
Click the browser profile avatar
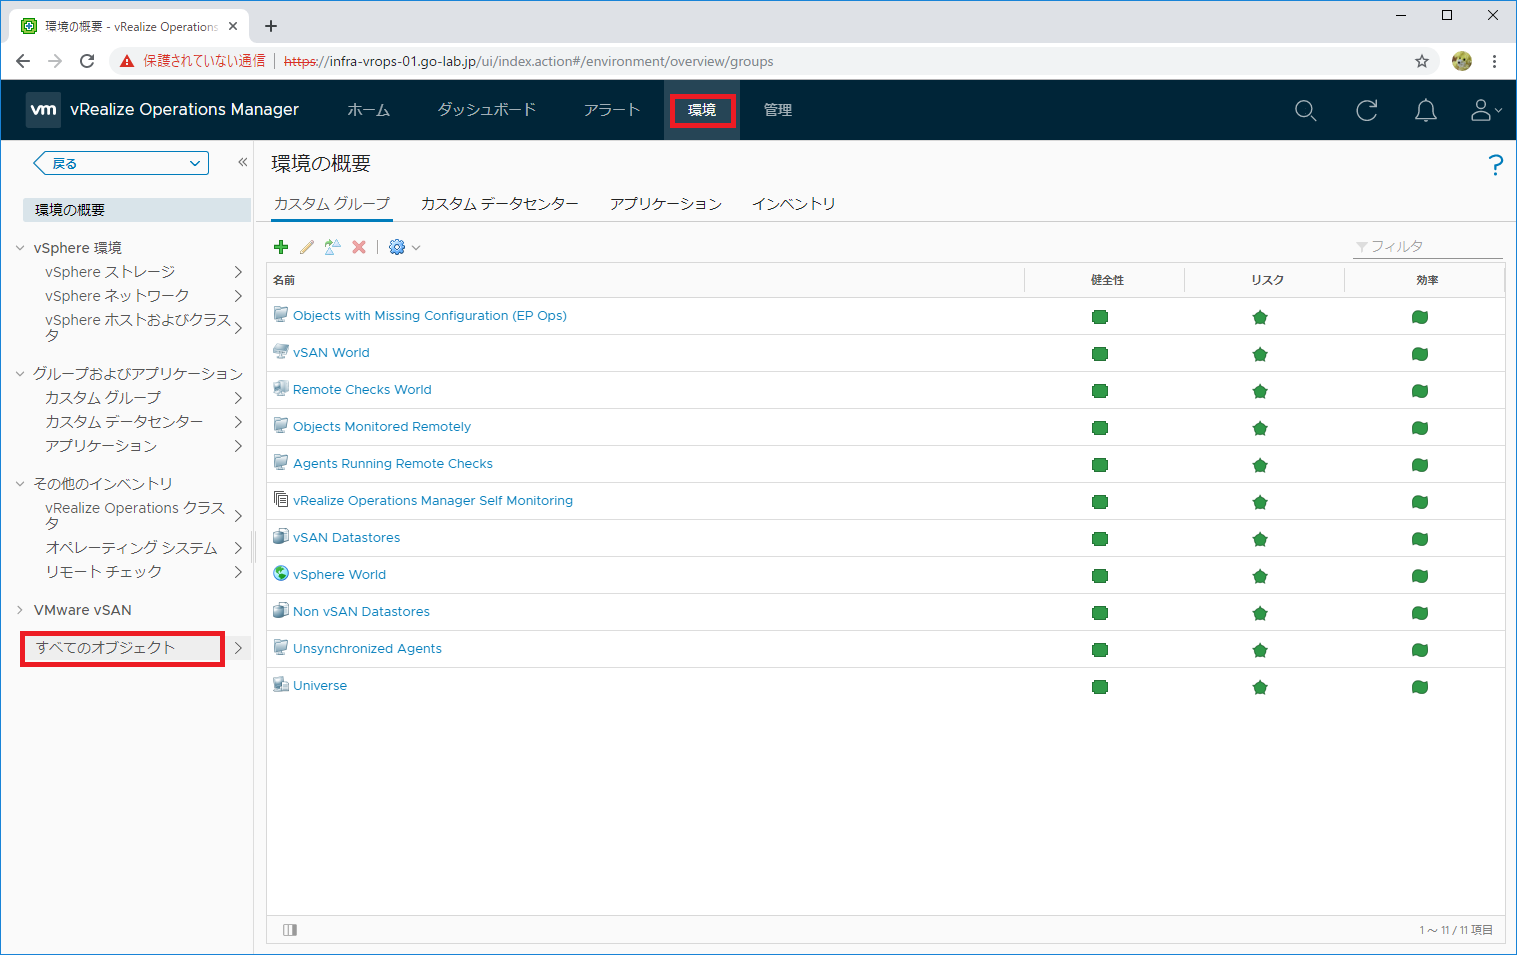tap(1462, 61)
